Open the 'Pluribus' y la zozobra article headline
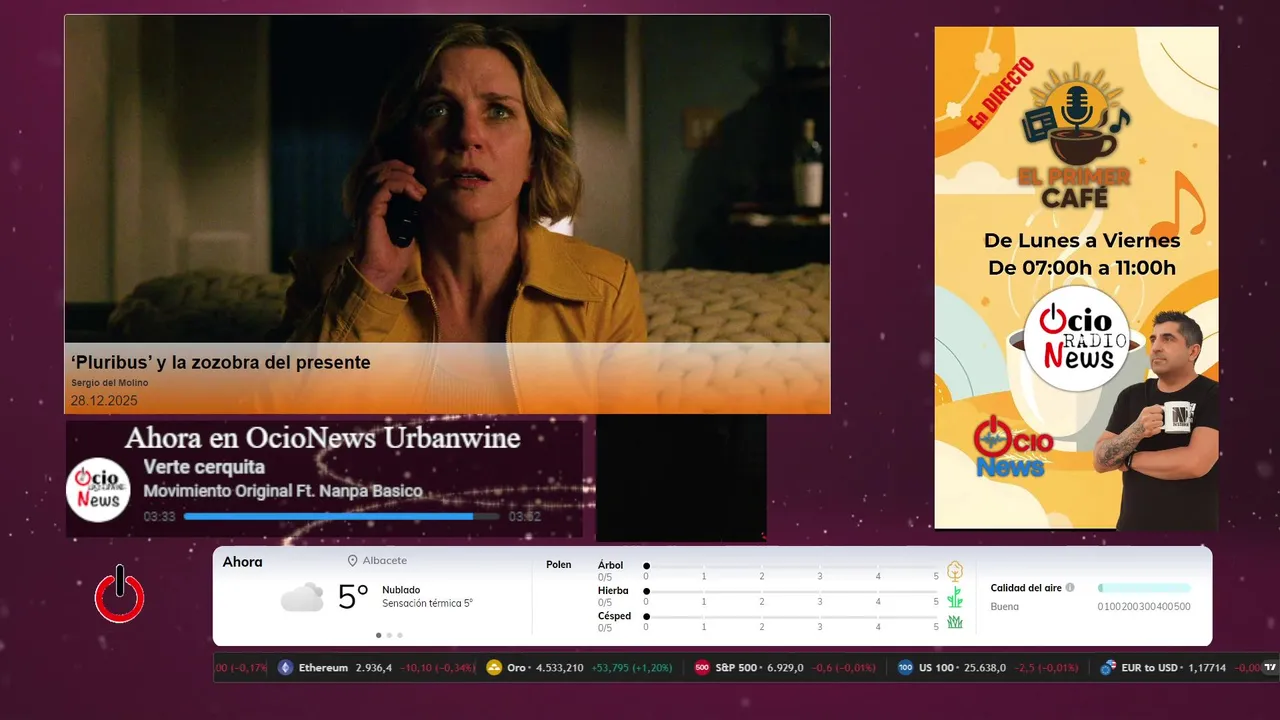The image size is (1280, 720). pyautogui.click(x=221, y=363)
